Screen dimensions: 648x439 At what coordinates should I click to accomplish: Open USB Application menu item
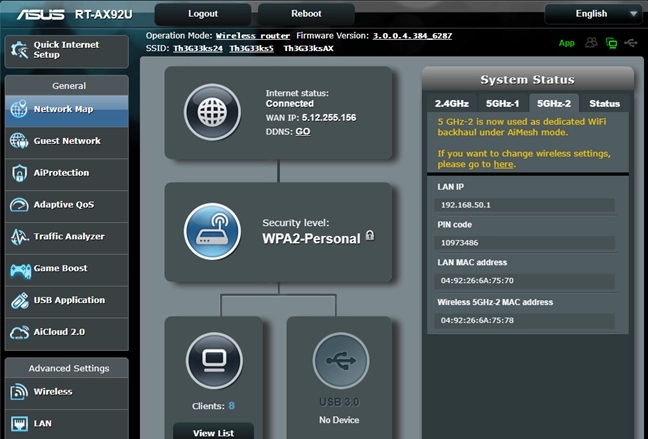pyautogui.click(x=67, y=300)
